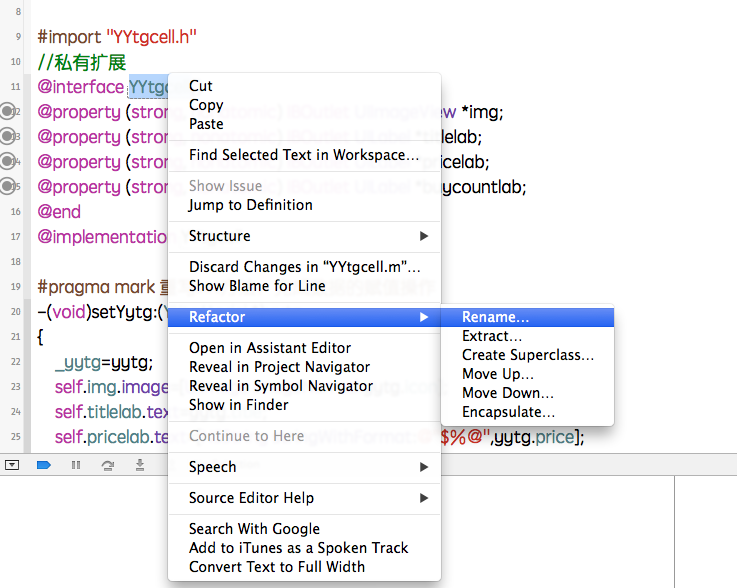Select Find Selected Text in Workspace
This screenshot has height=588, width=737.
click(x=304, y=155)
